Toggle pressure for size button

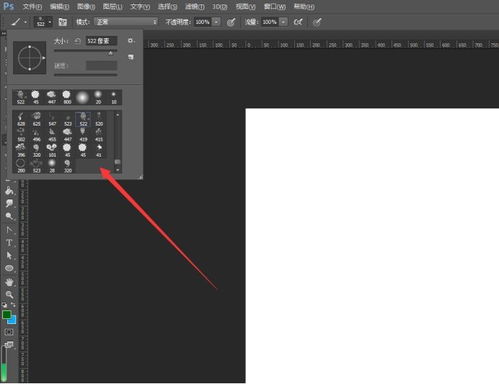click(x=317, y=22)
